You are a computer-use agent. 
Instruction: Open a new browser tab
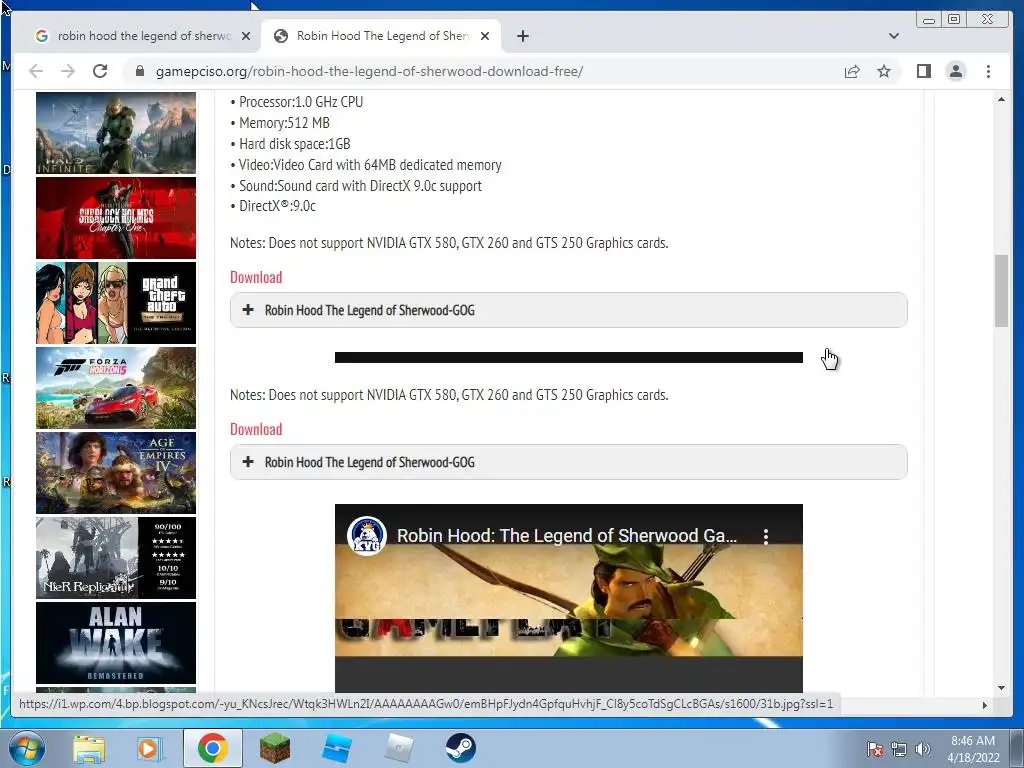click(522, 36)
